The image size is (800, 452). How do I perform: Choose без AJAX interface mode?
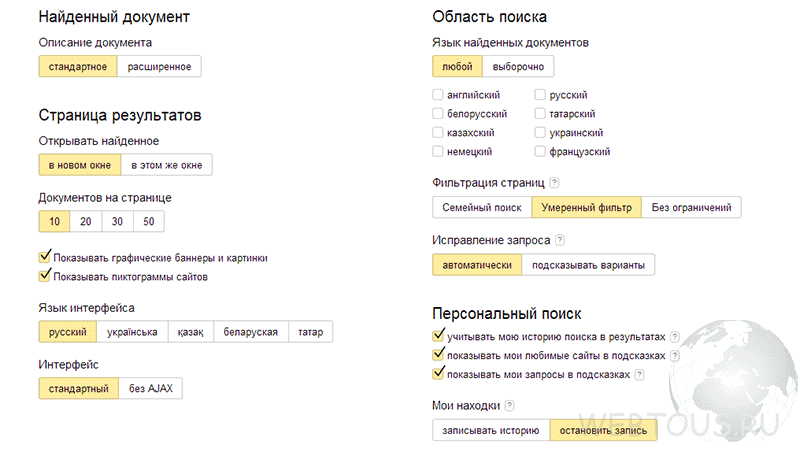point(151,388)
